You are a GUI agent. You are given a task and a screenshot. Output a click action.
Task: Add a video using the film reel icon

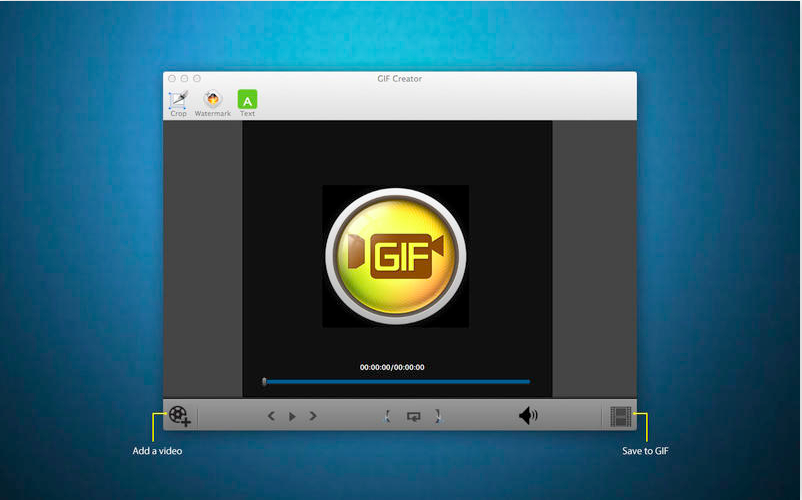click(180, 415)
